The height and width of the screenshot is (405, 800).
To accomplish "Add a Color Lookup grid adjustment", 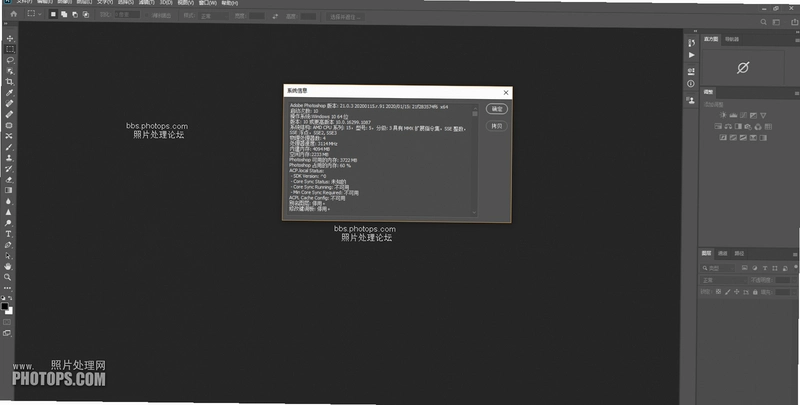I will coord(768,126).
